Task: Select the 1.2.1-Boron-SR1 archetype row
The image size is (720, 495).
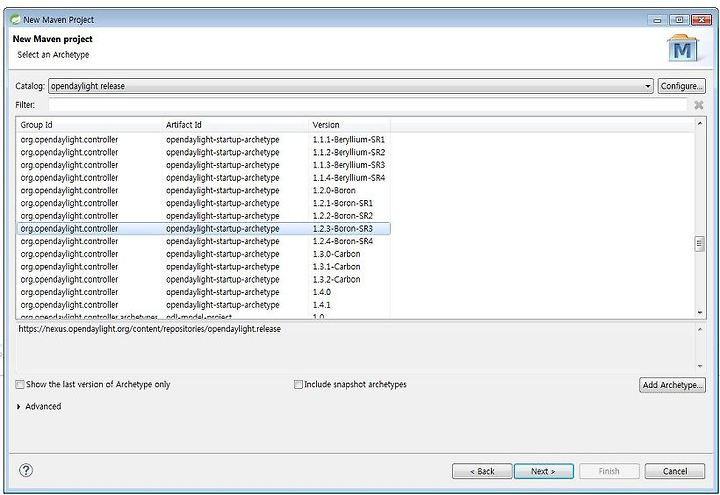Action: (203, 203)
